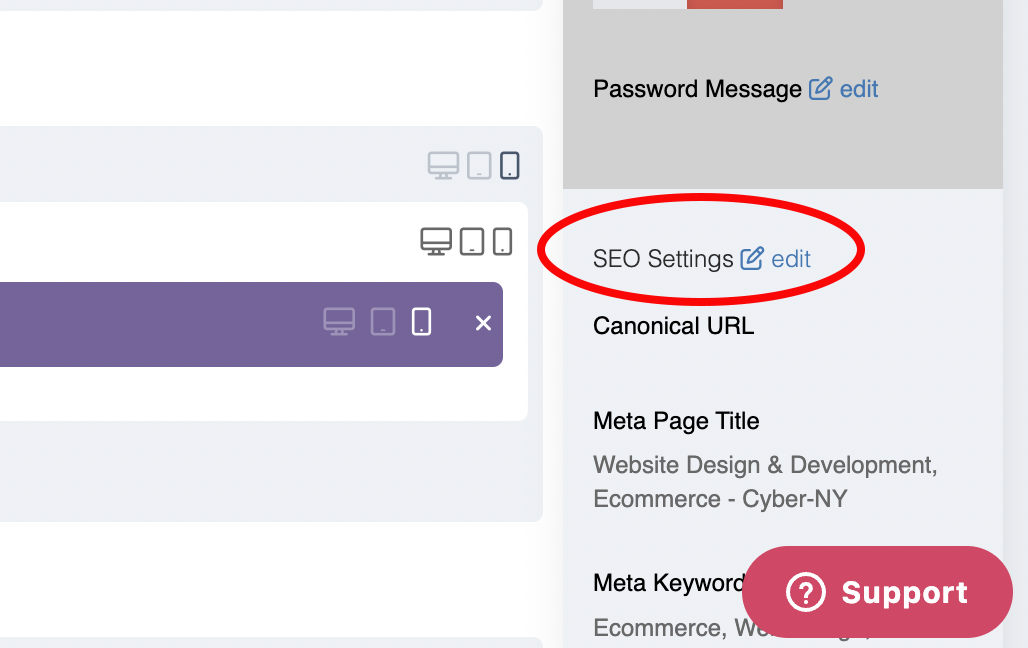Click the edit link next to SEO Settings

coord(791,258)
